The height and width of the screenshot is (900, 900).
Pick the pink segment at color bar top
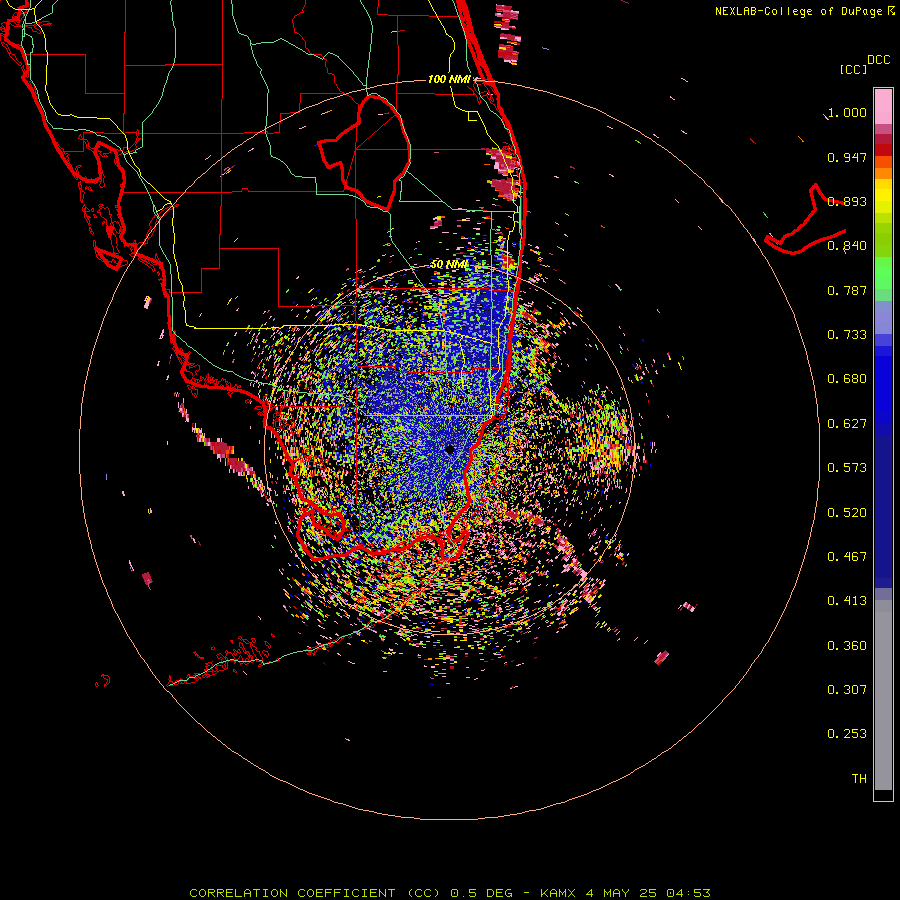pyautogui.click(x=883, y=106)
